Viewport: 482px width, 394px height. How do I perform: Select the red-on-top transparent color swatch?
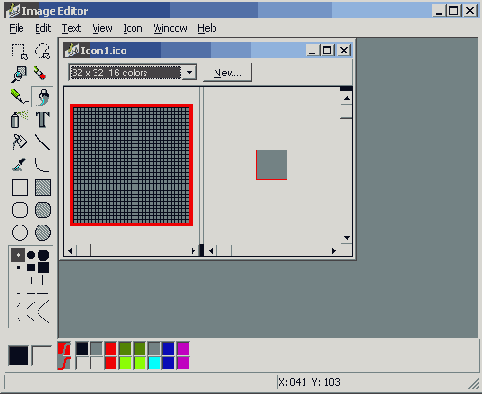(x=64, y=349)
